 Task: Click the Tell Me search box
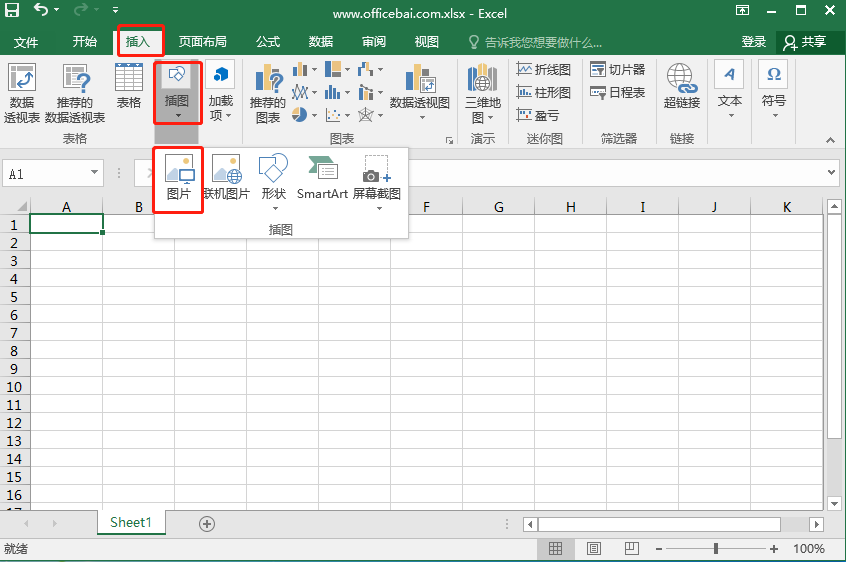[534, 42]
